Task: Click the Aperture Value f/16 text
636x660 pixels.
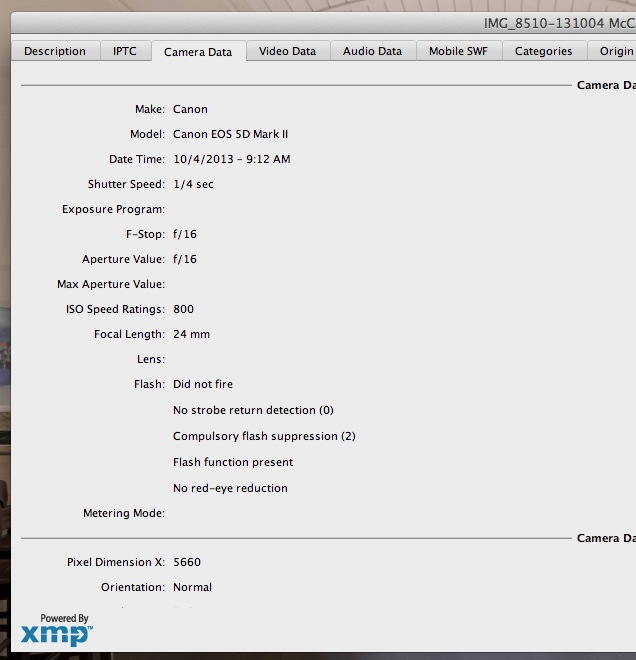Action: [185, 259]
